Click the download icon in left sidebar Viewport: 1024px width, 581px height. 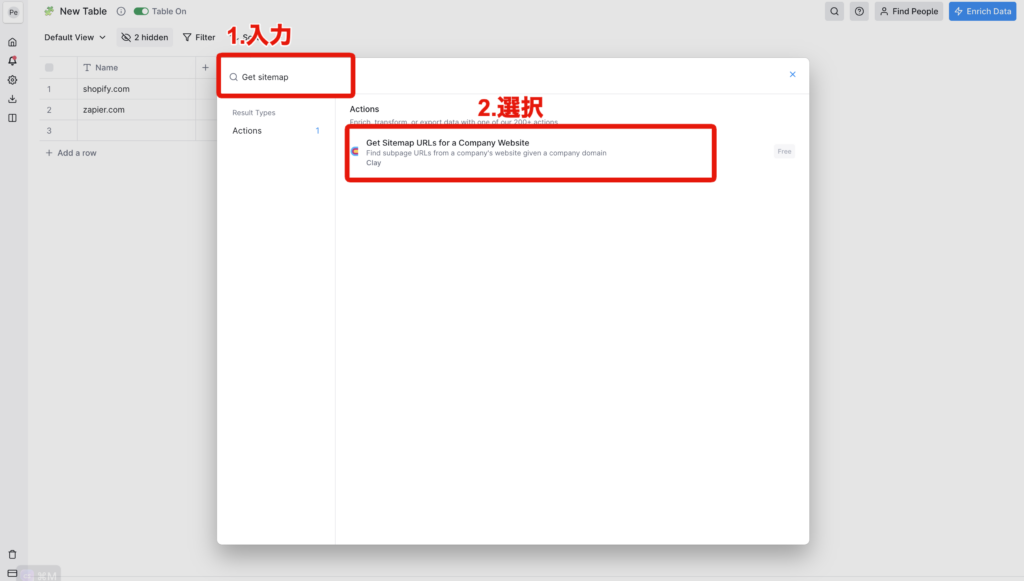[x=12, y=99]
